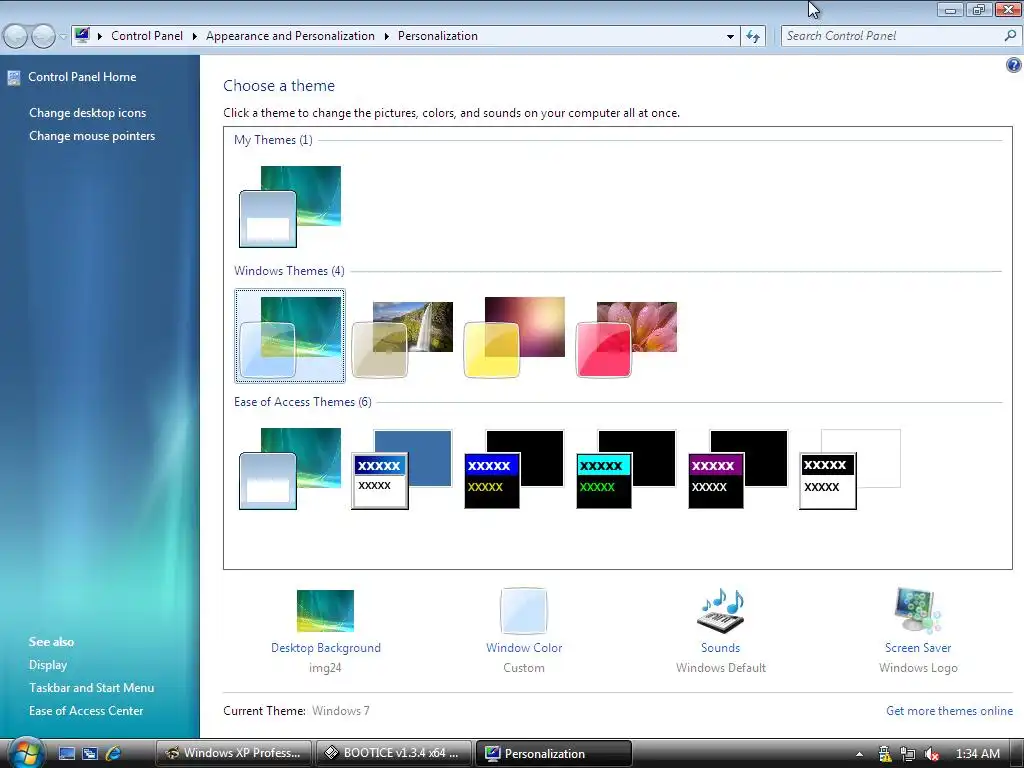Click the network tray icon
Screen dimensions: 1024x768
908,754
